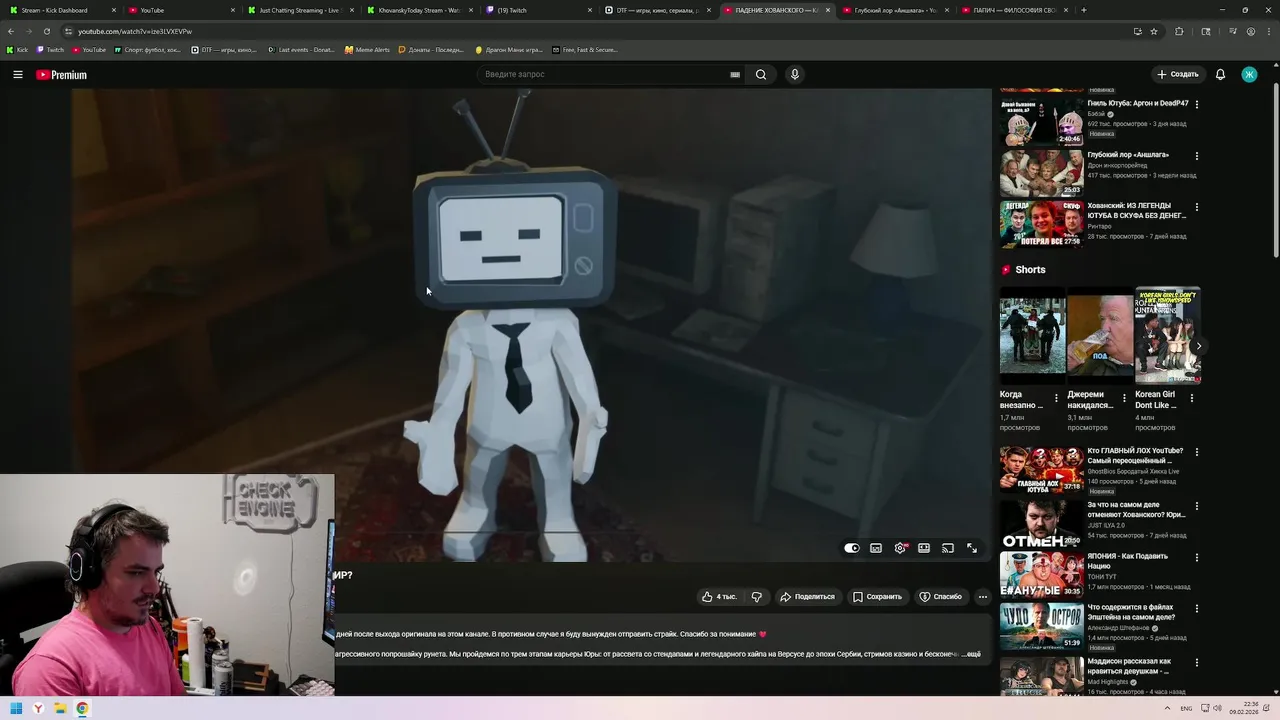1280x720 pixels.
Task: Open 'Meme Alerts' bookmark
Action: click(x=367, y=49)
